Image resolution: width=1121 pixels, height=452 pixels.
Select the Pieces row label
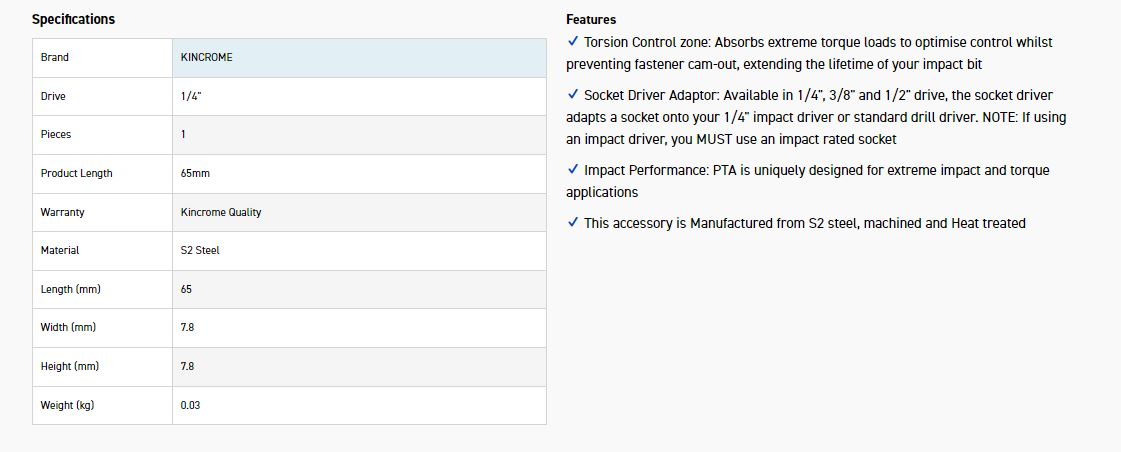click(x=56, y=135)
